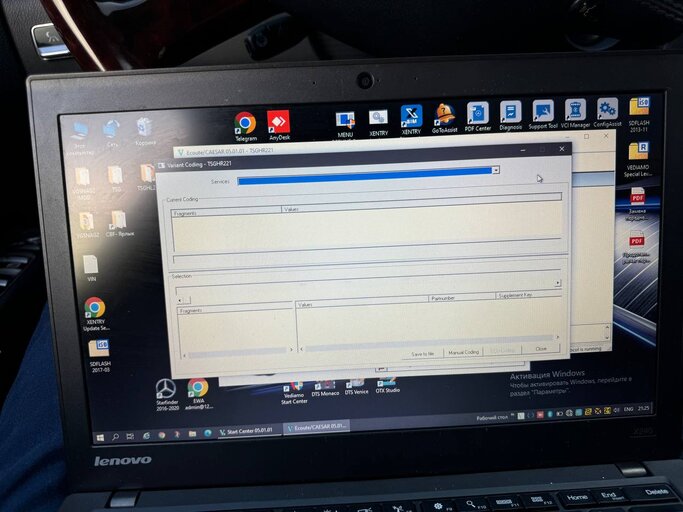Open the grey XENTRY desktop icon

[378, 123]
